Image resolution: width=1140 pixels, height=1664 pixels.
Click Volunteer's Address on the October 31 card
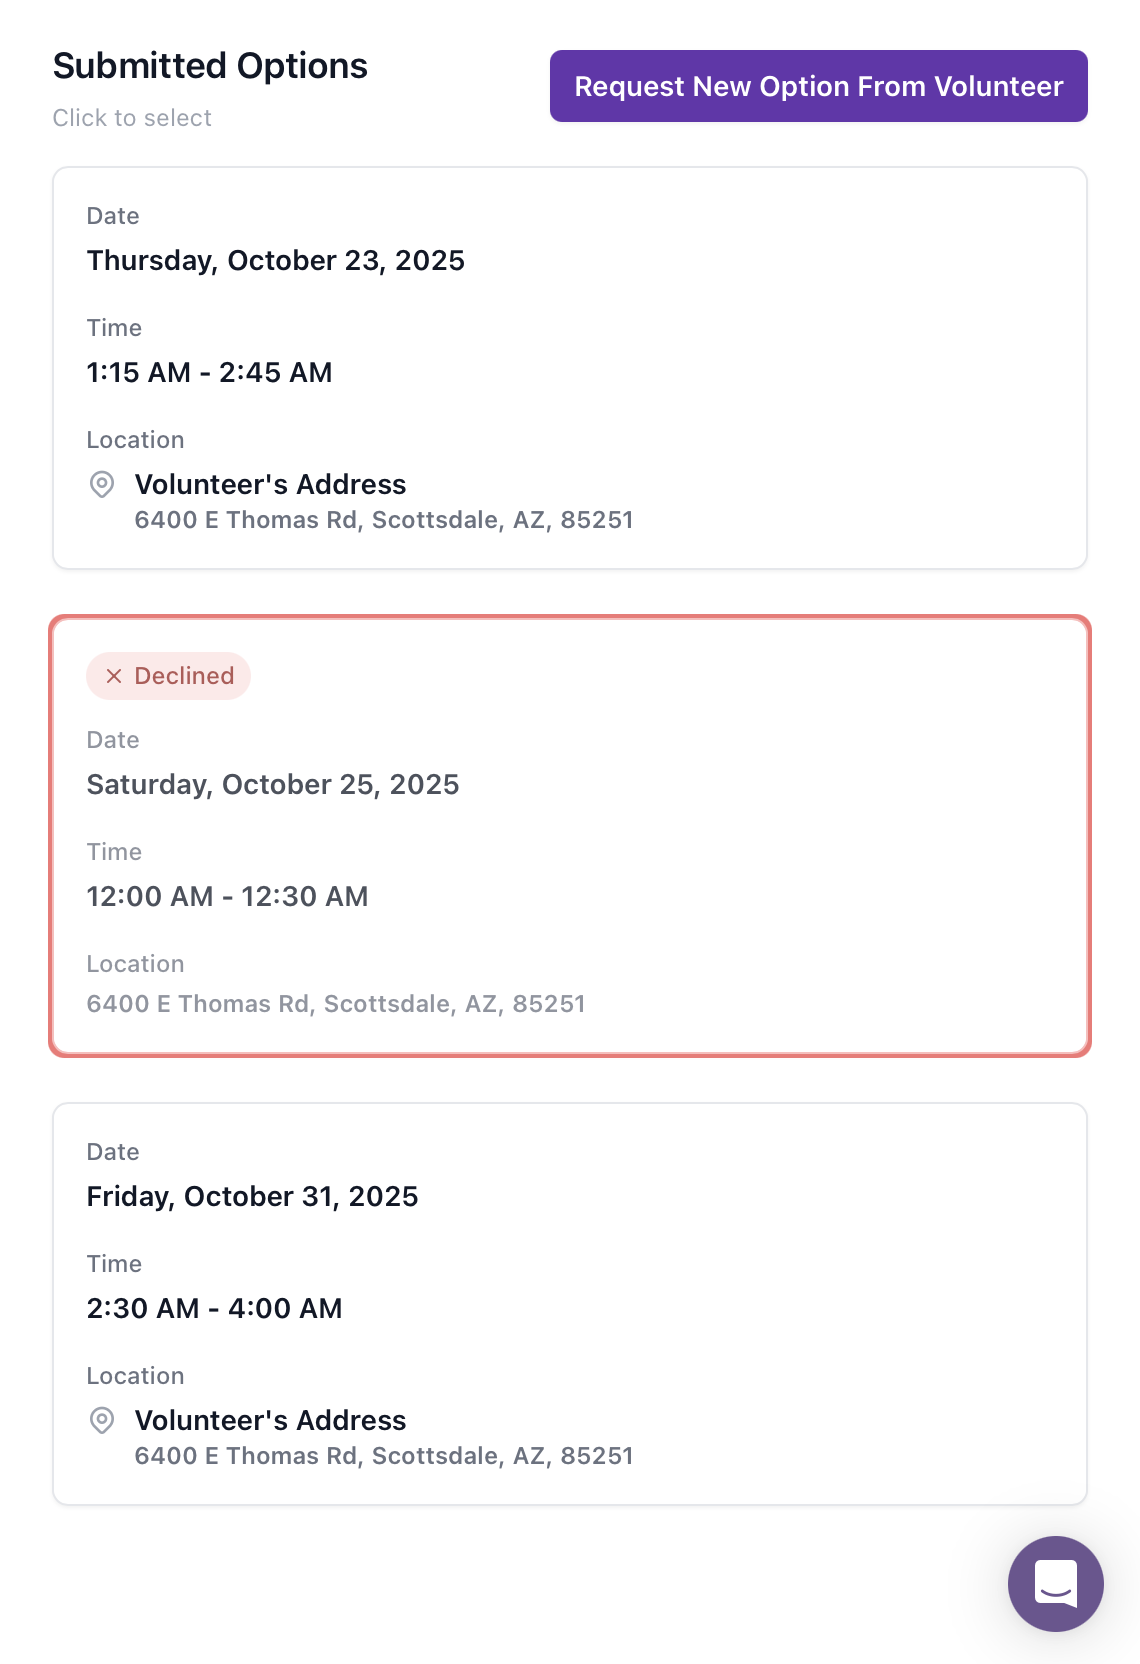[x=270, y=1421]
